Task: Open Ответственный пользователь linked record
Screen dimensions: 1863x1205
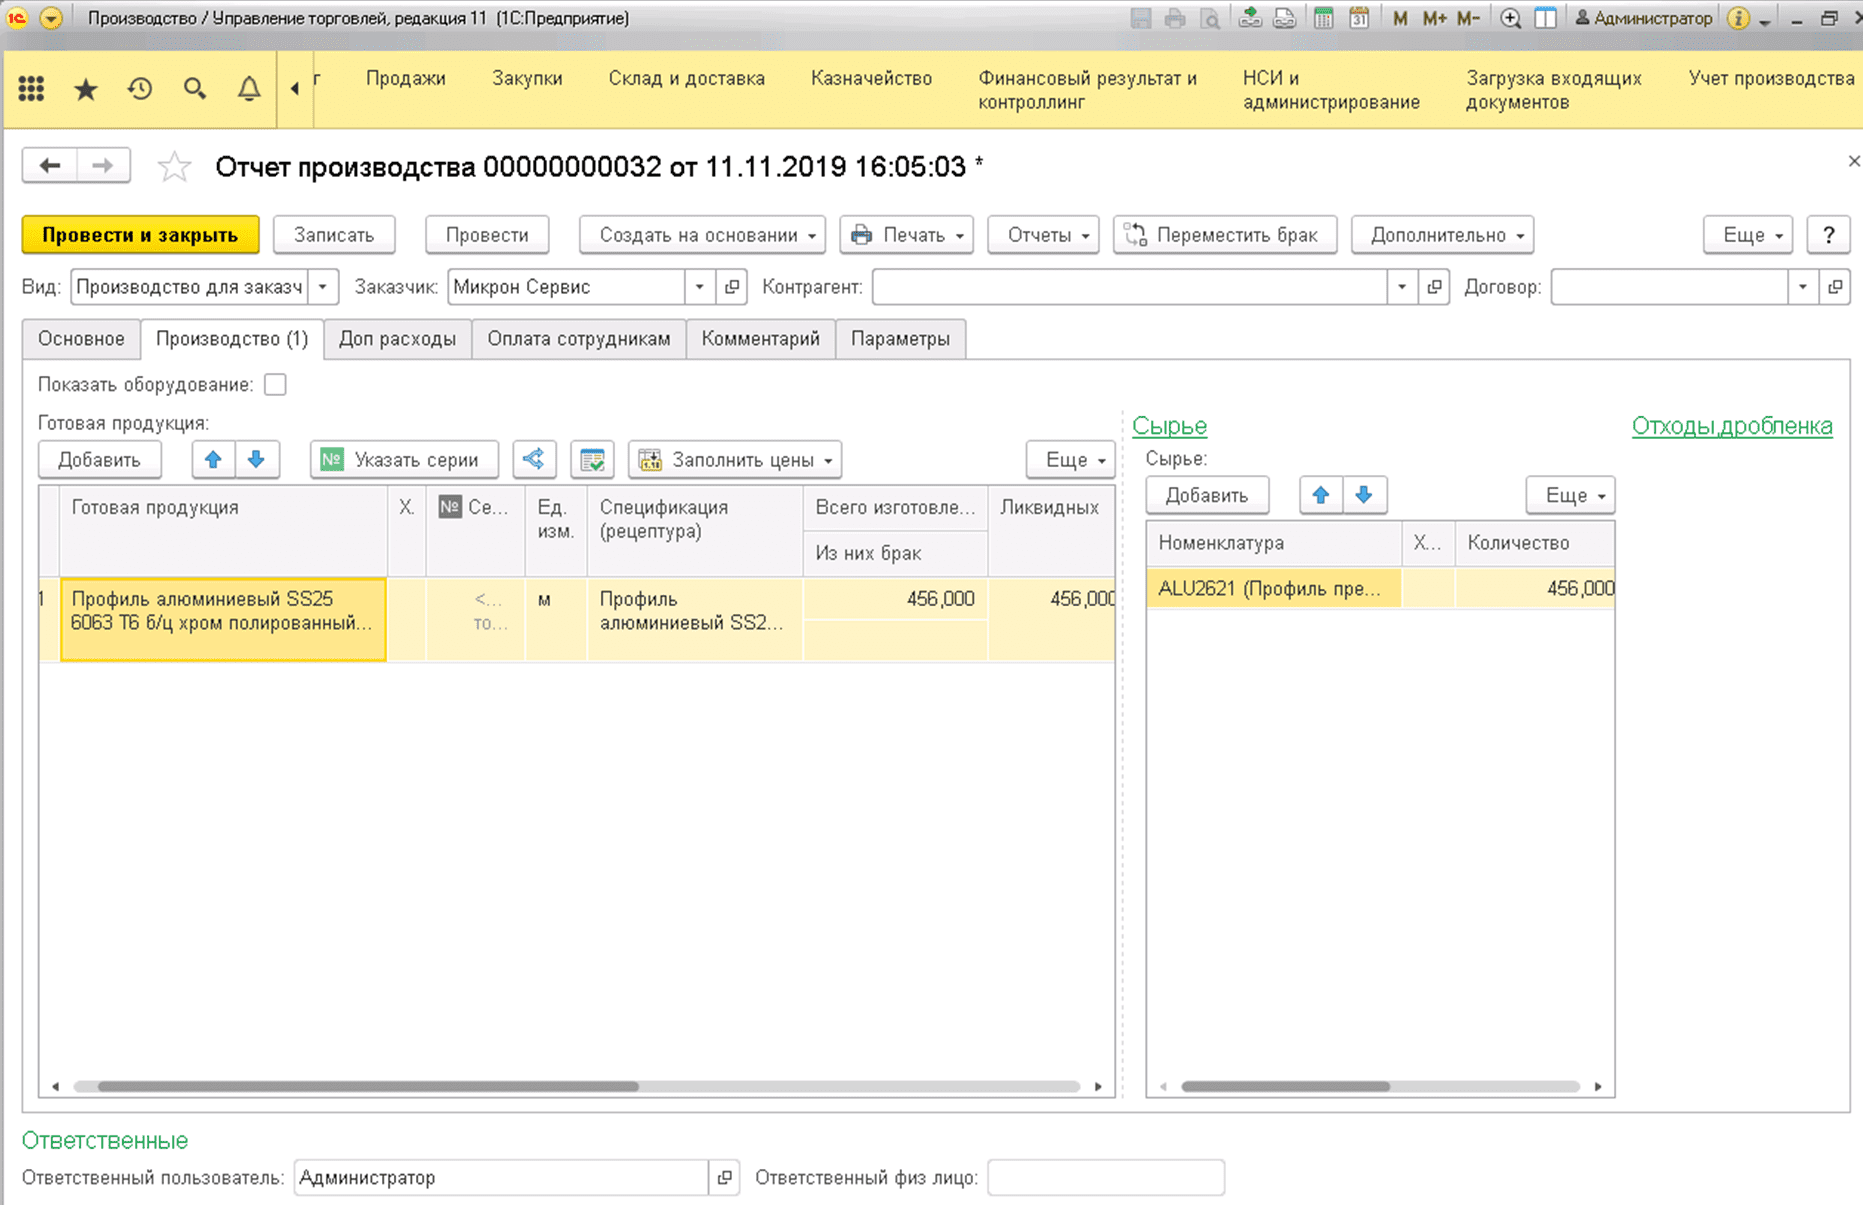Action: (x=724, y=1178)
